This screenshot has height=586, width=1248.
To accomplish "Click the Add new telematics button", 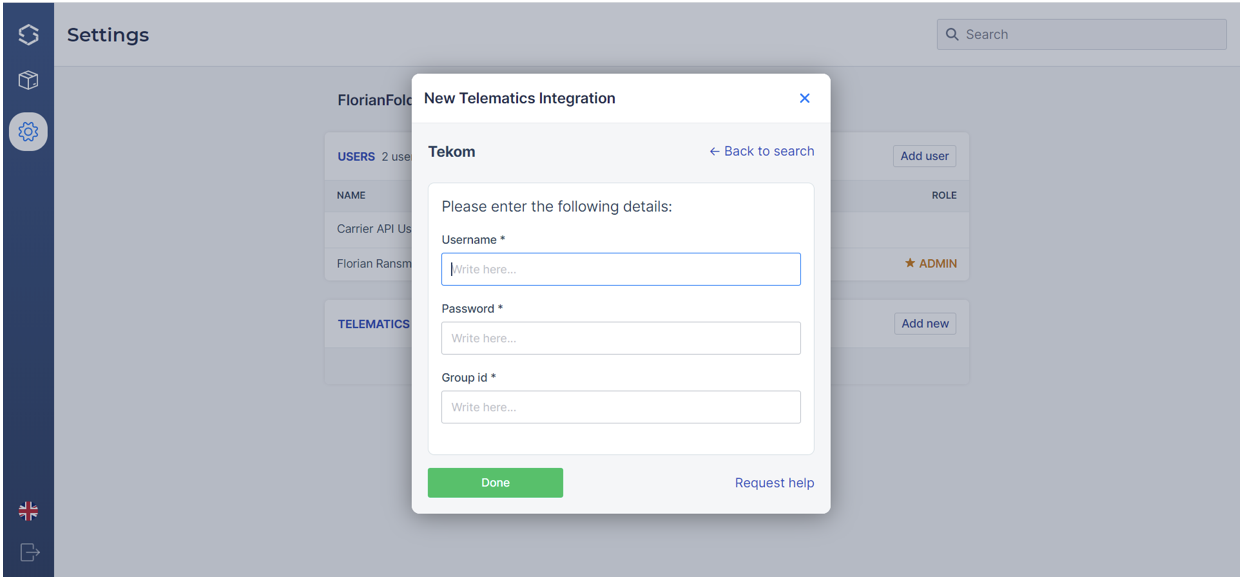I will pyautogui.click(x=925, y=324).
